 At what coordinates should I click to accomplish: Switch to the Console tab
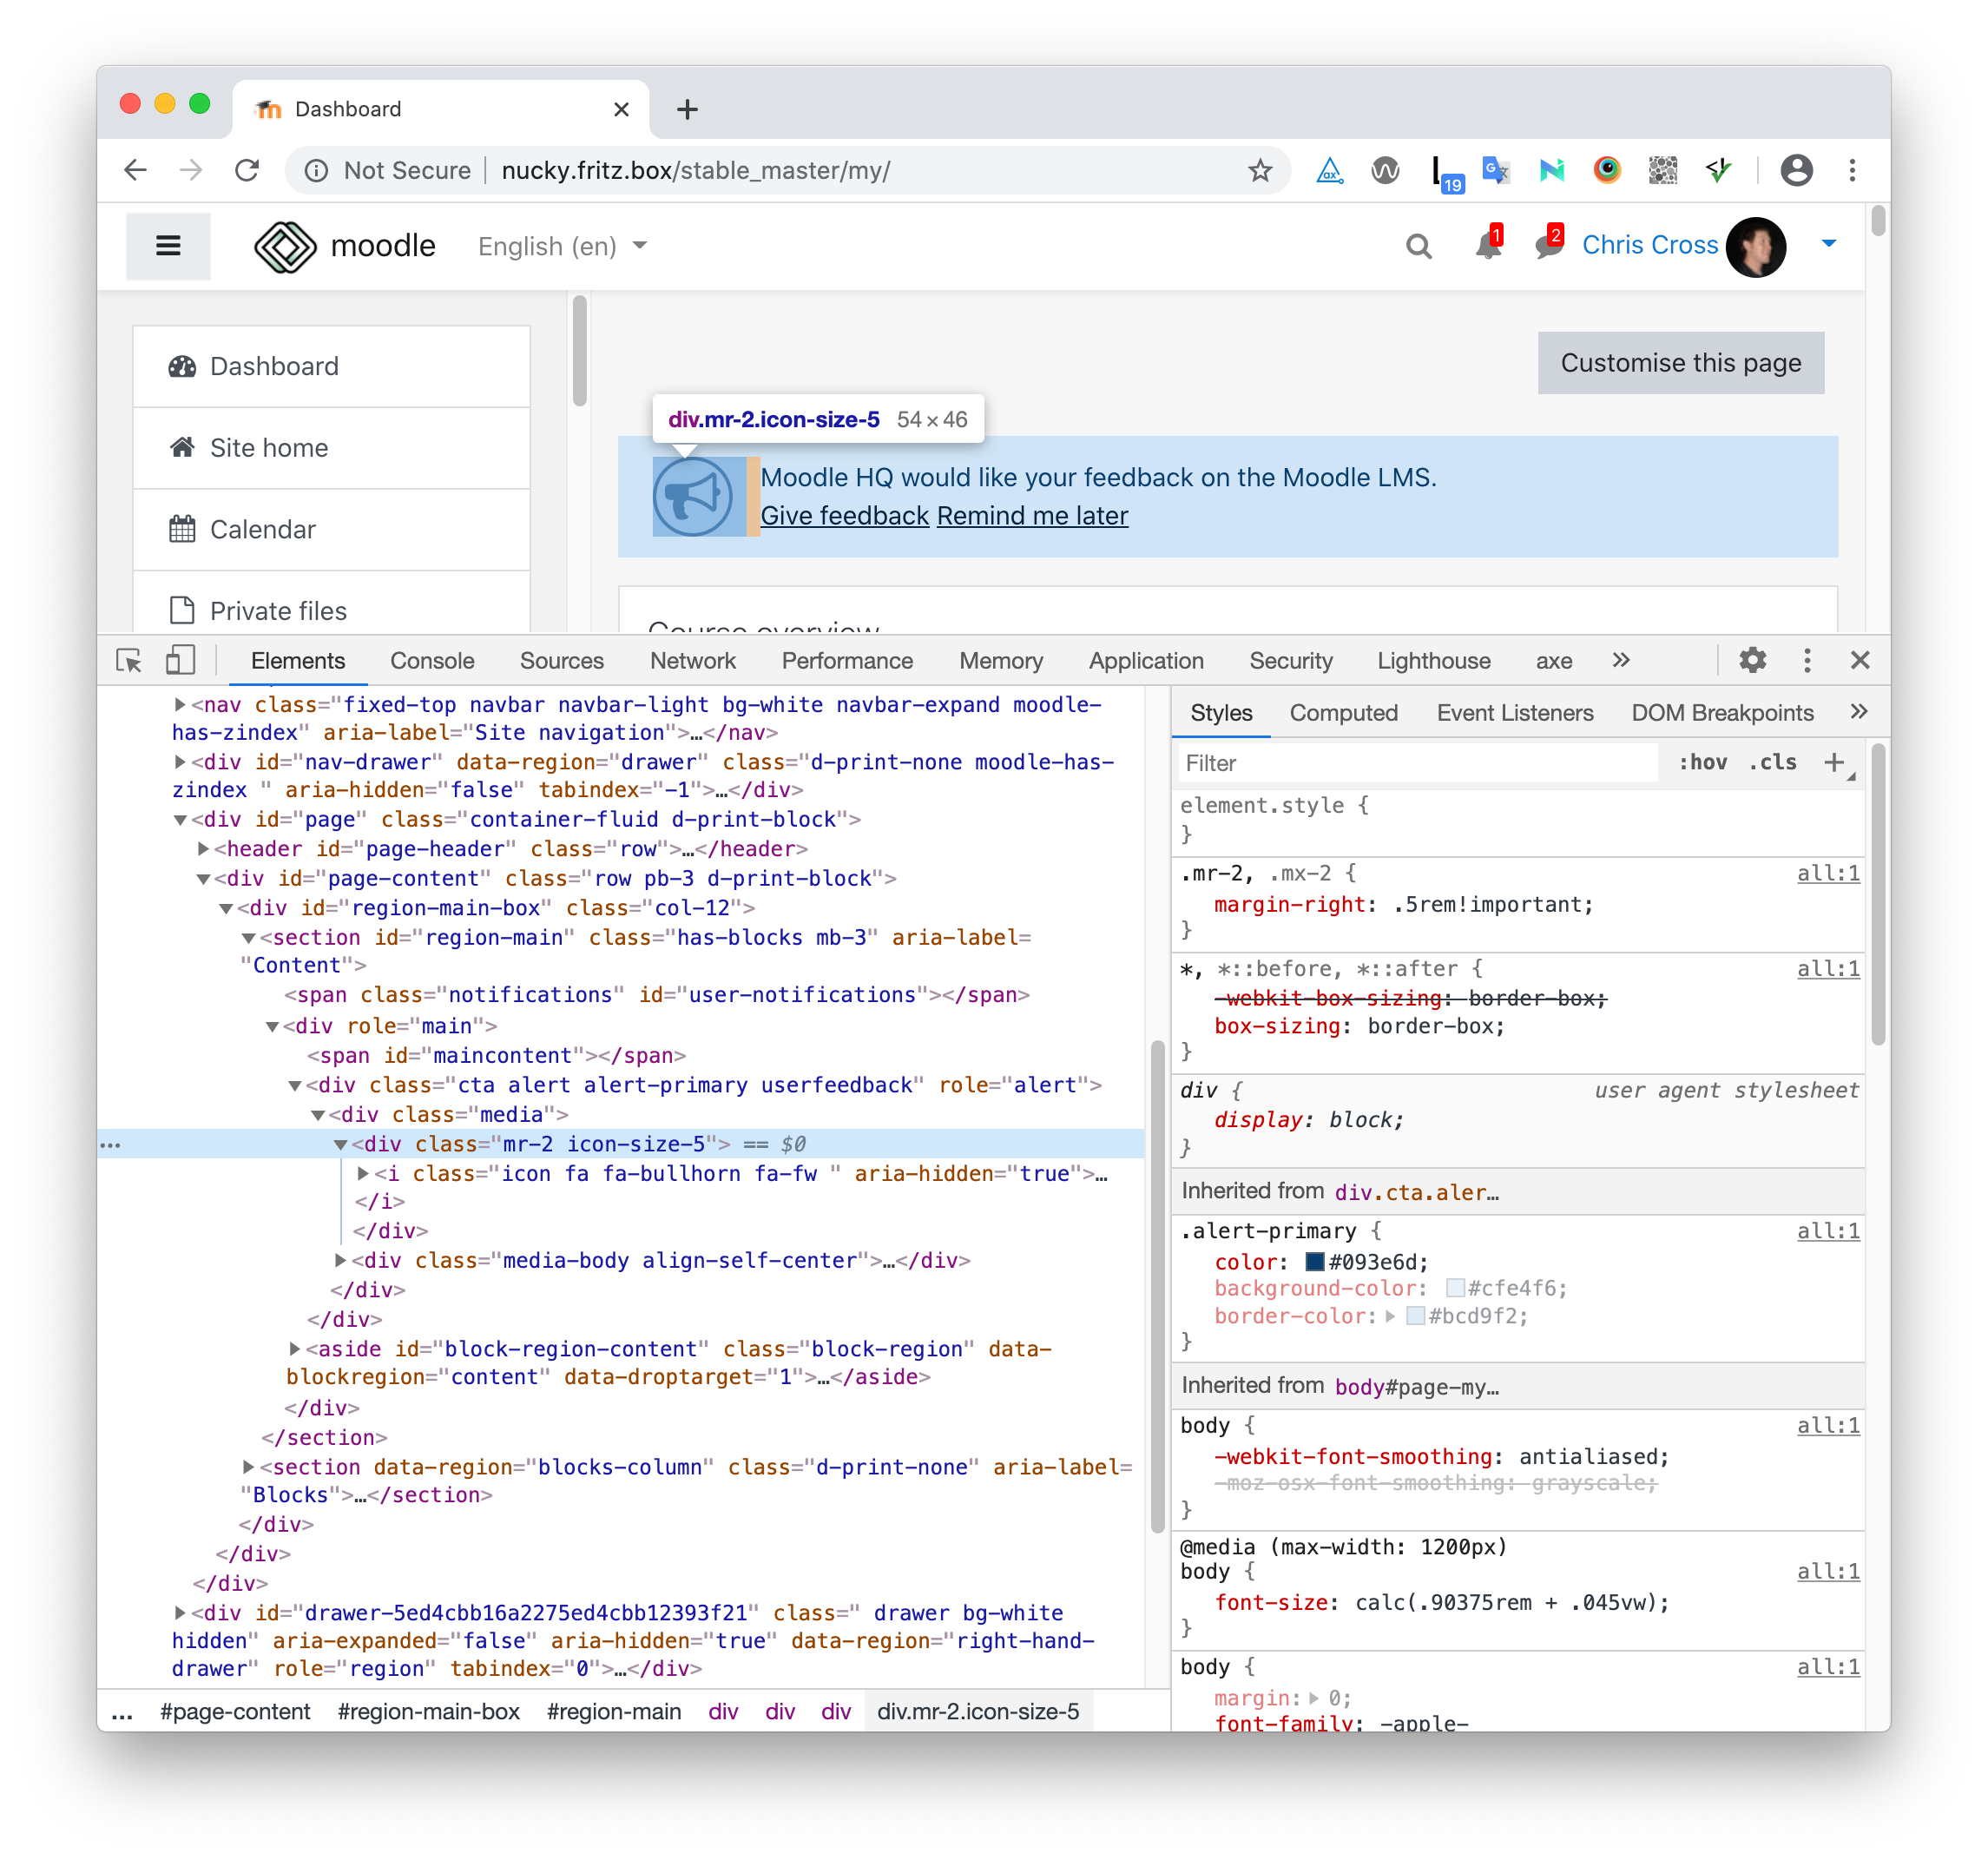pos(432,660)
